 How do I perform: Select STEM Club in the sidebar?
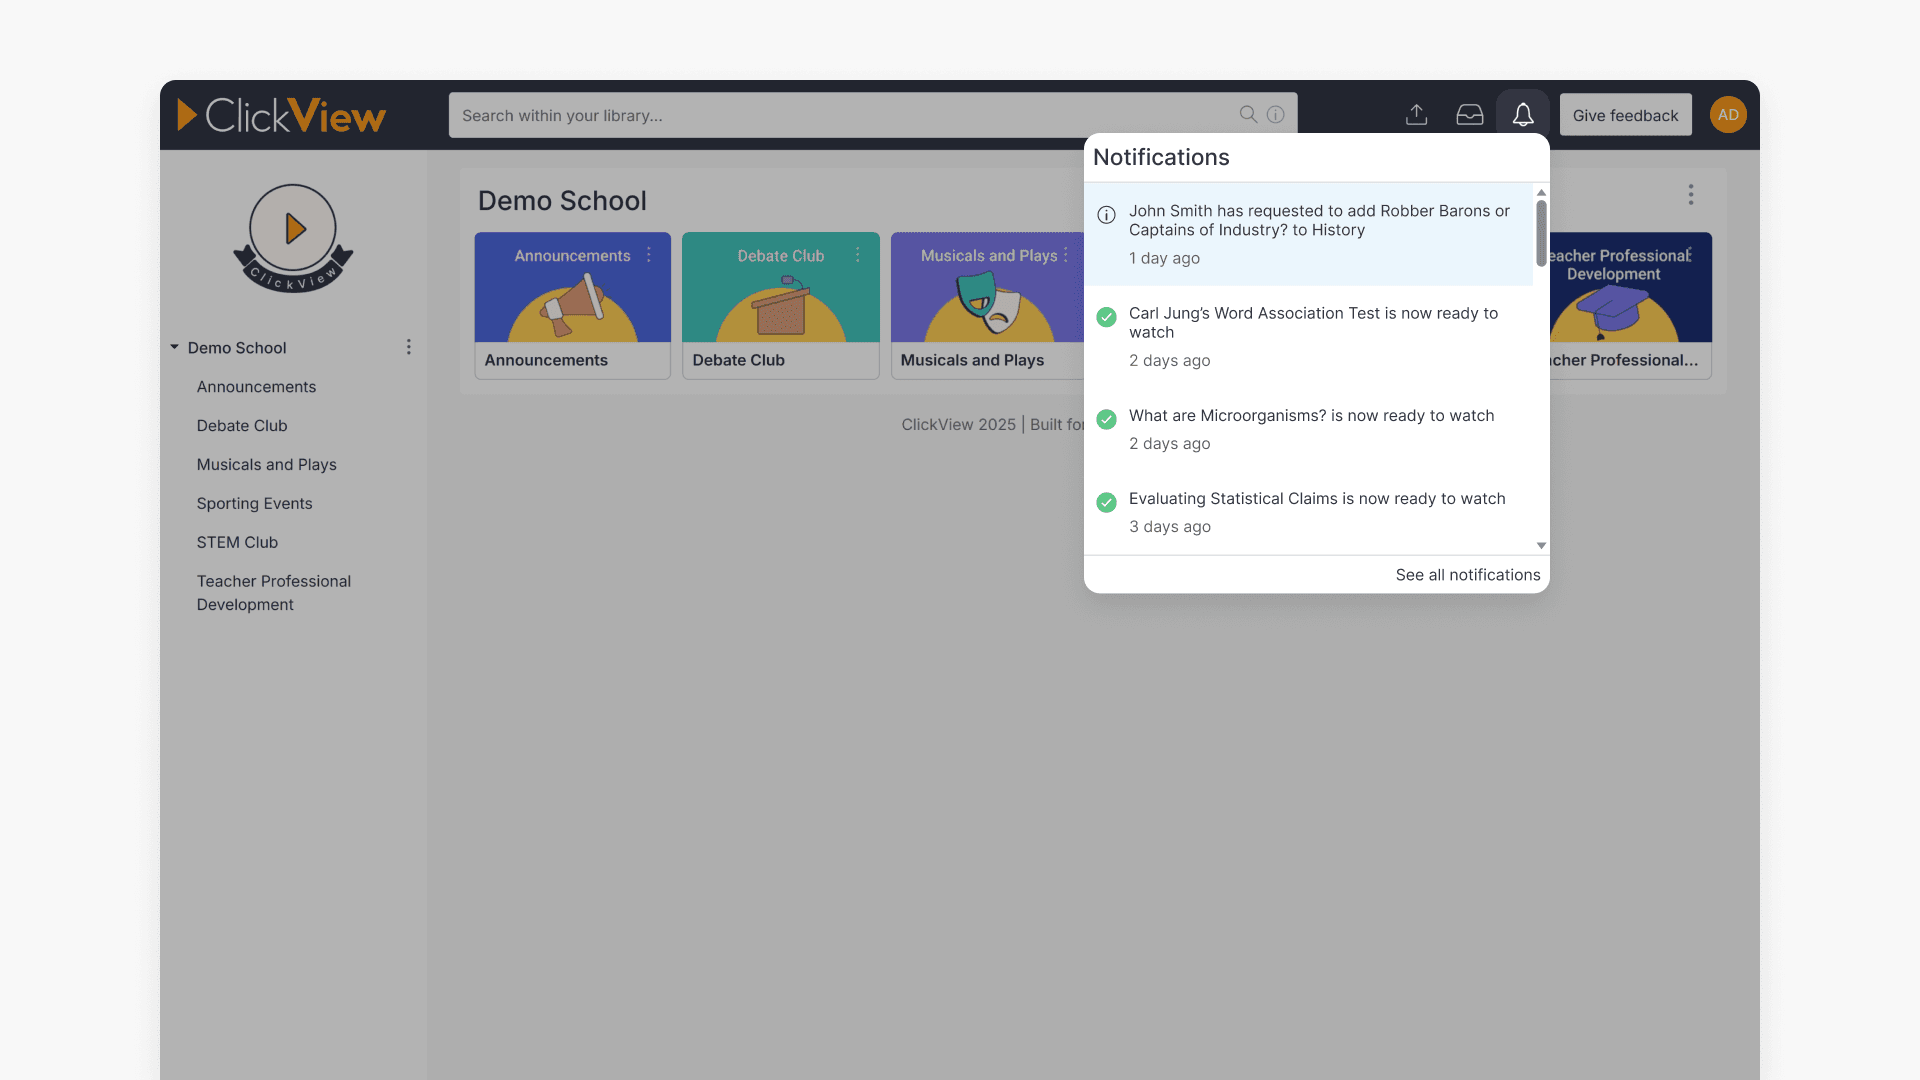tap(237, 542)
